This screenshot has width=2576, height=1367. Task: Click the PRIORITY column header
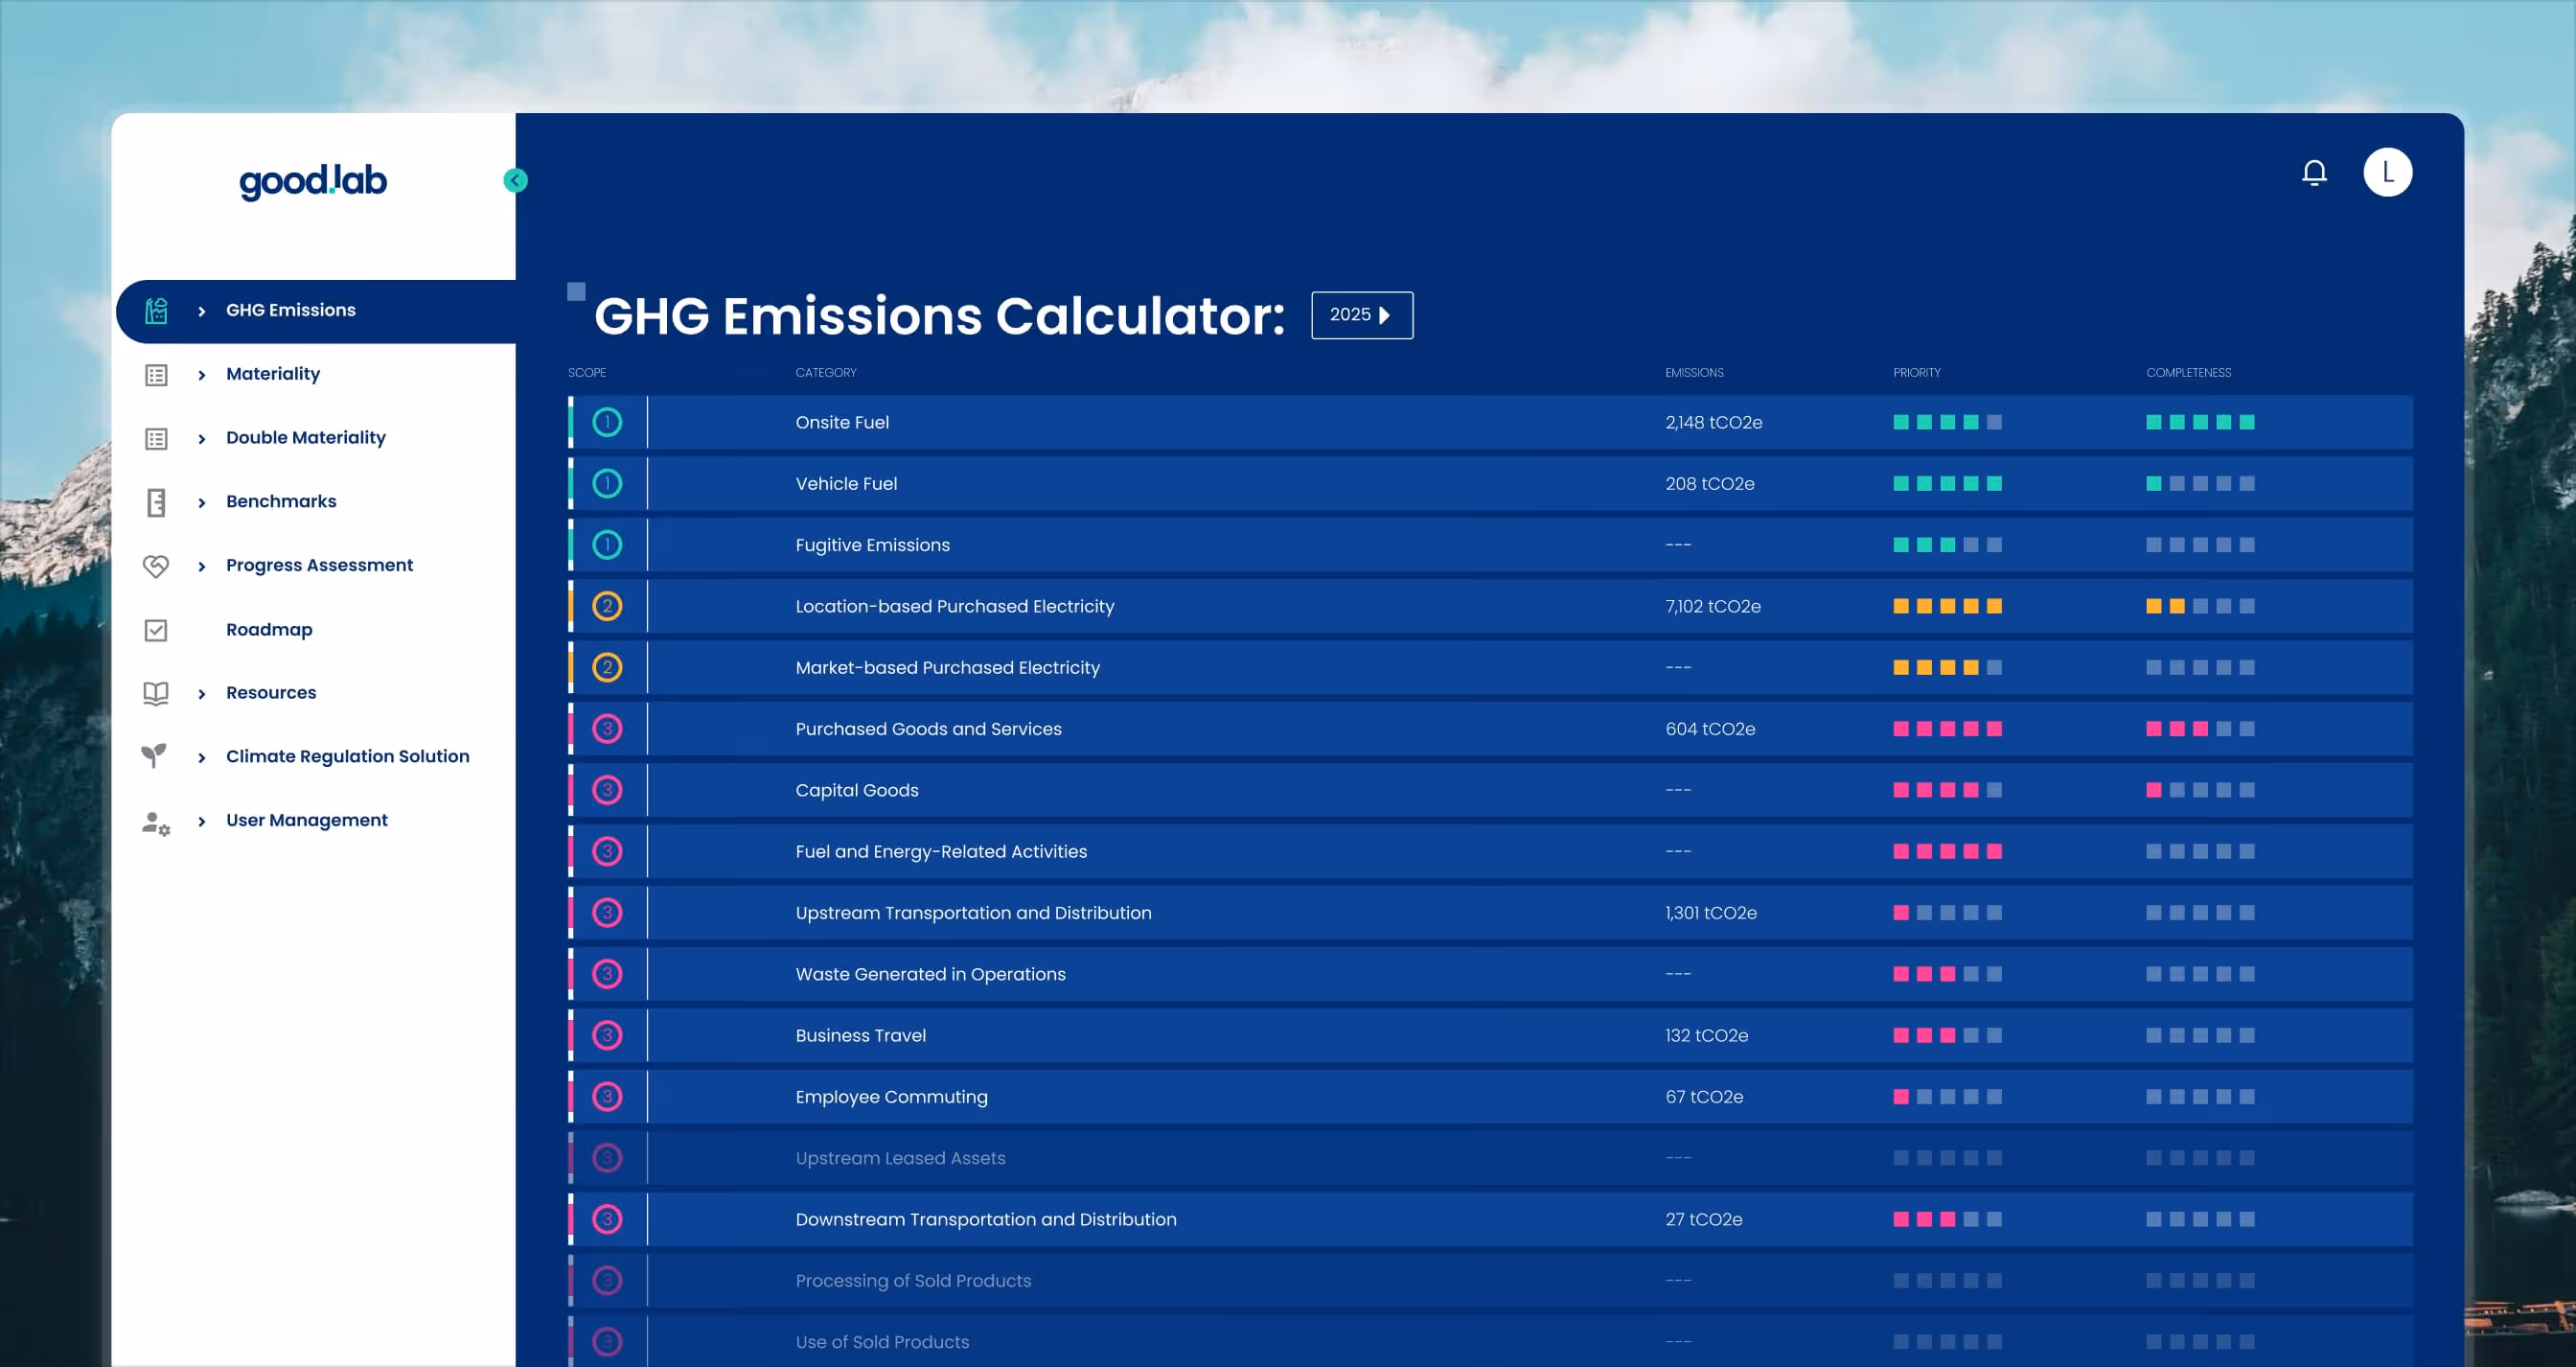pyautogui.click(x=1916, y=373)
